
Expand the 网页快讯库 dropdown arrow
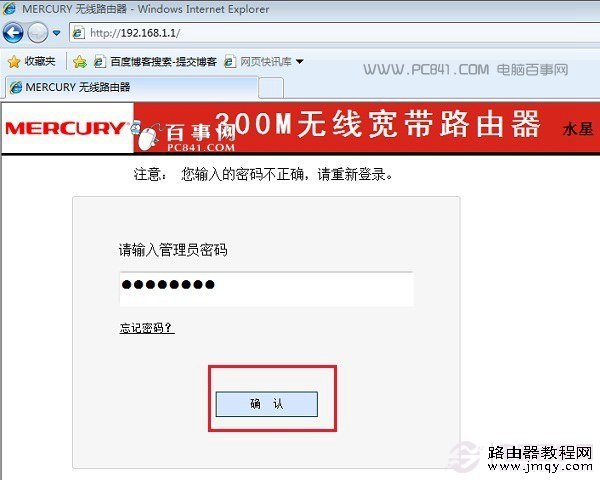[300, 62]
